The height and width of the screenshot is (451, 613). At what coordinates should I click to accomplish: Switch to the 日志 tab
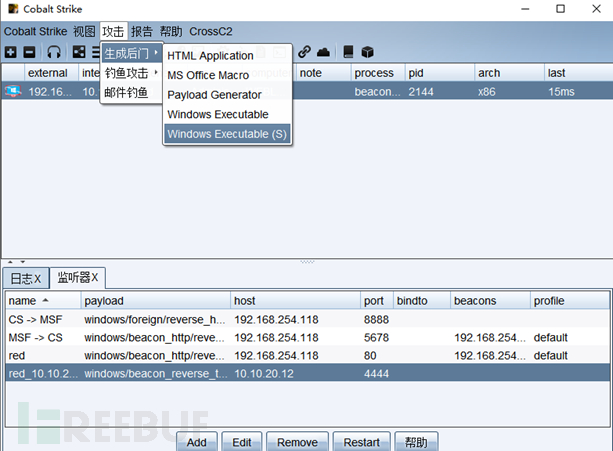26,278
